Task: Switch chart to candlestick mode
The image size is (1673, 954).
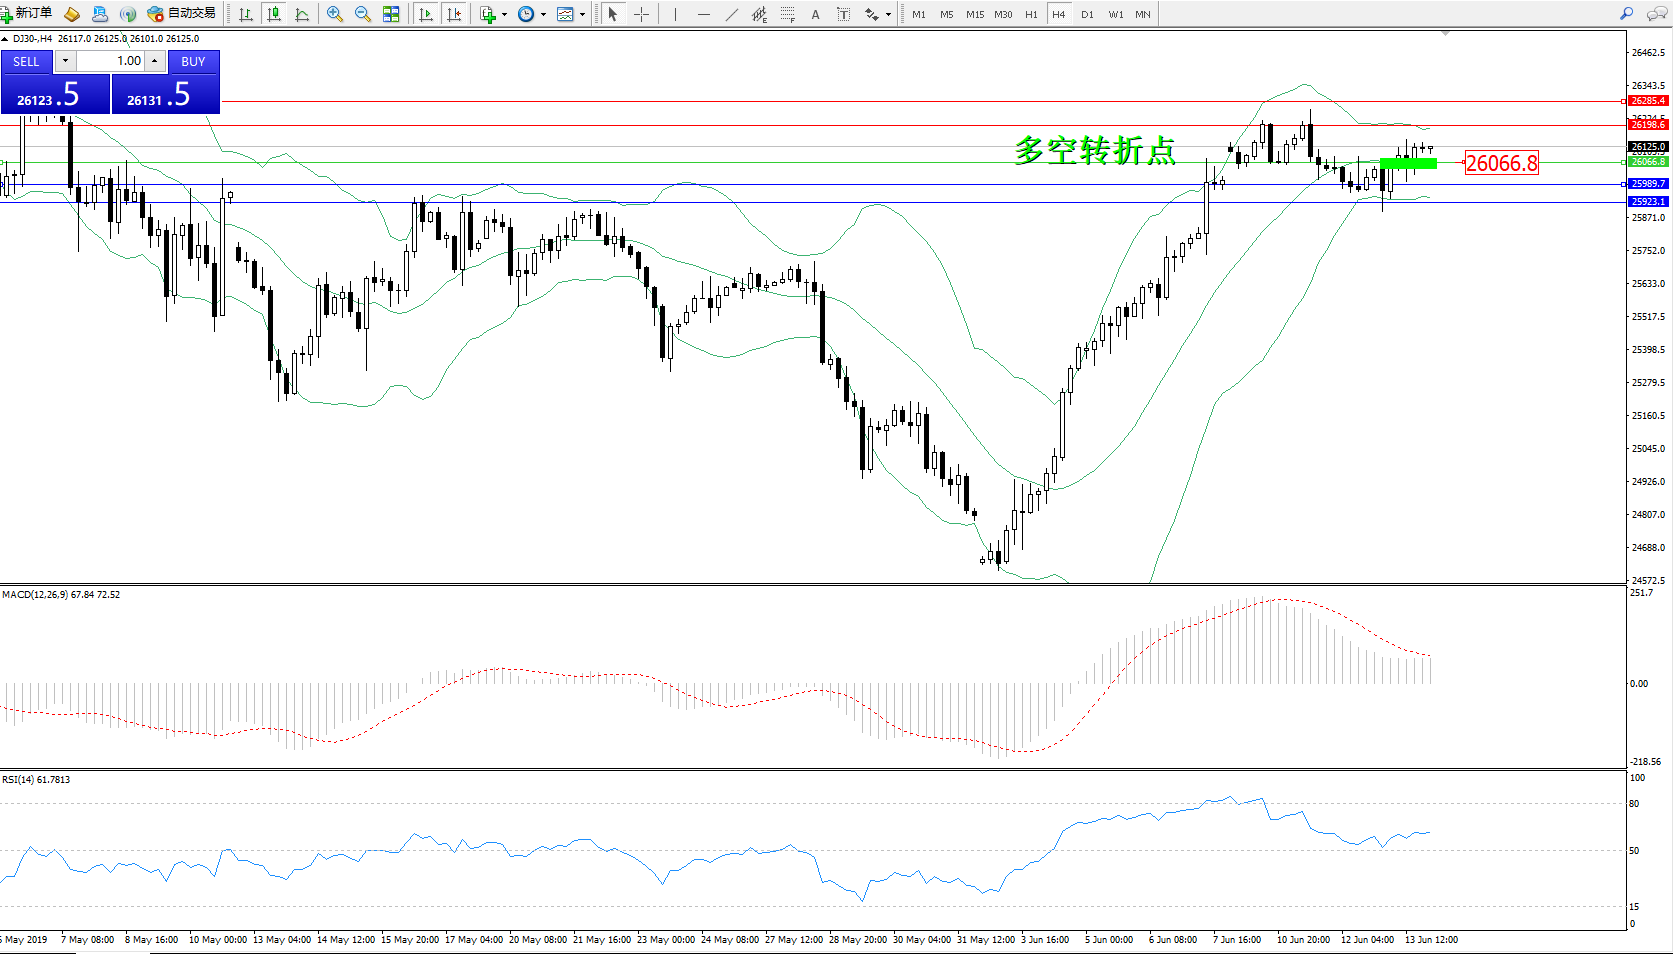Action: click(274, 14)
